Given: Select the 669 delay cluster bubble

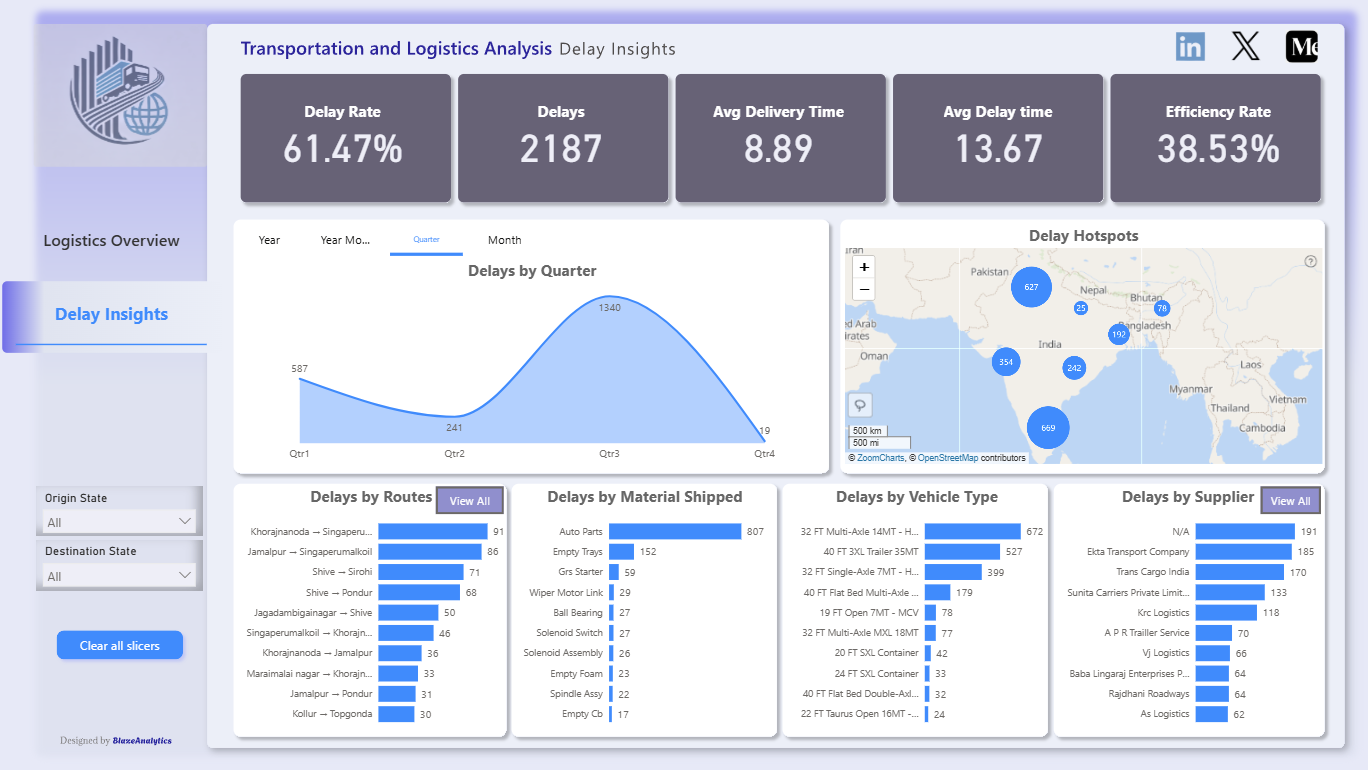Looking at the screenshot, I should 1048,428.
